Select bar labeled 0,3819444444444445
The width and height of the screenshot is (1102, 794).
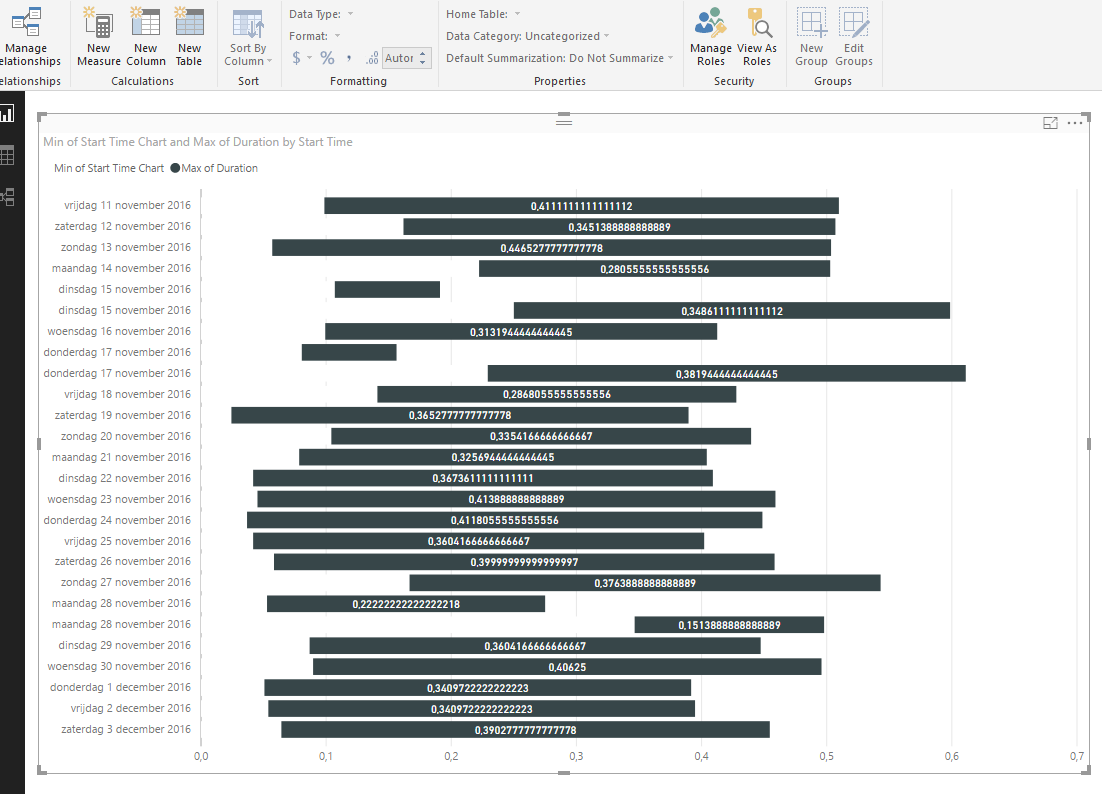click(727, 374)
